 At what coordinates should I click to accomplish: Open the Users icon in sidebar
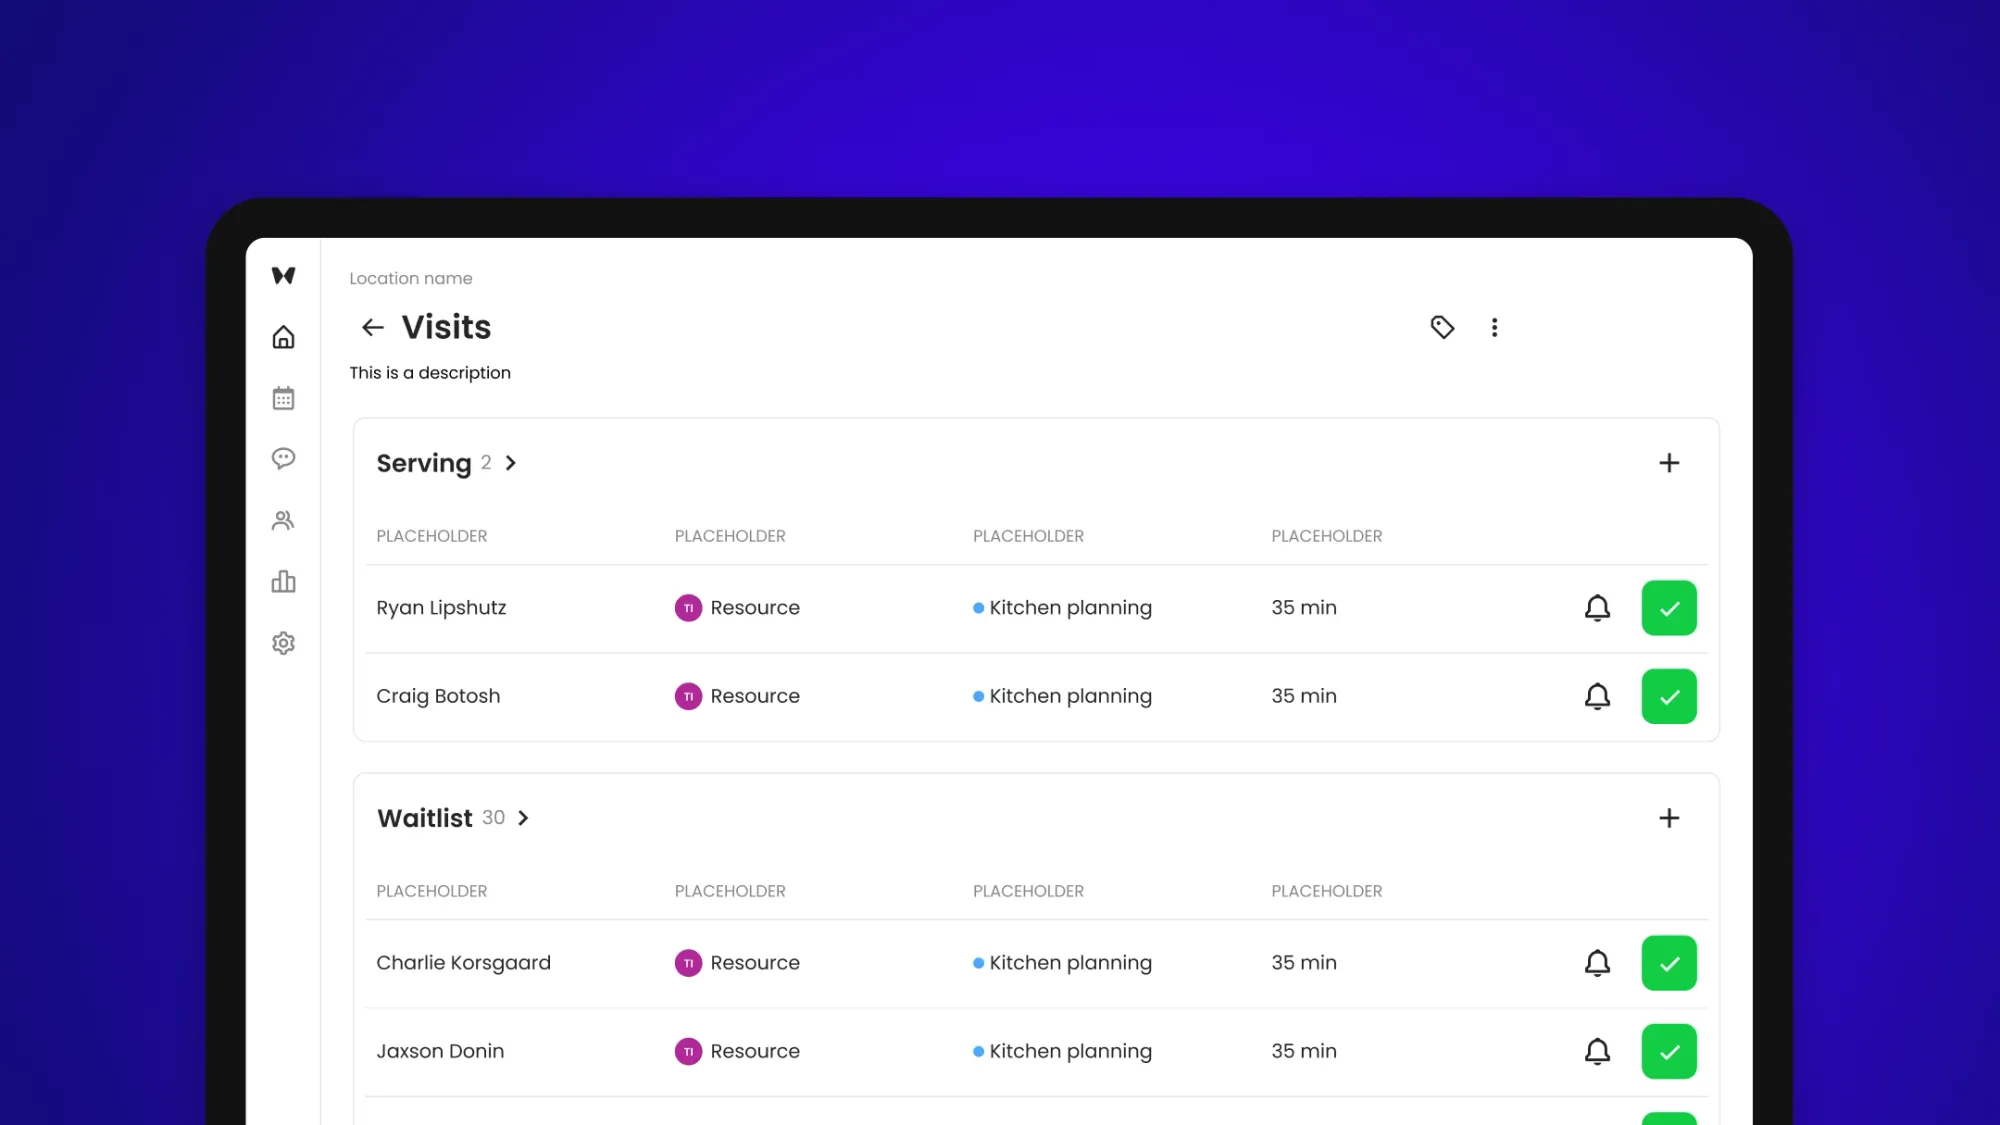click(x=283, y=520)
